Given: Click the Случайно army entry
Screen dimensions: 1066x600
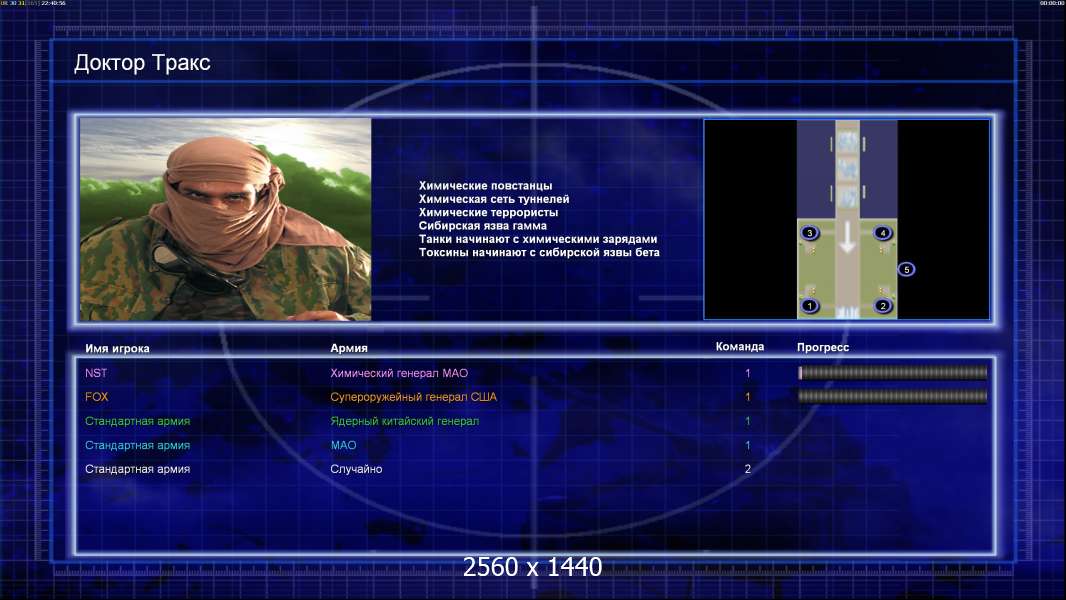Looking at the screenshot, I should tap(356, 469).
